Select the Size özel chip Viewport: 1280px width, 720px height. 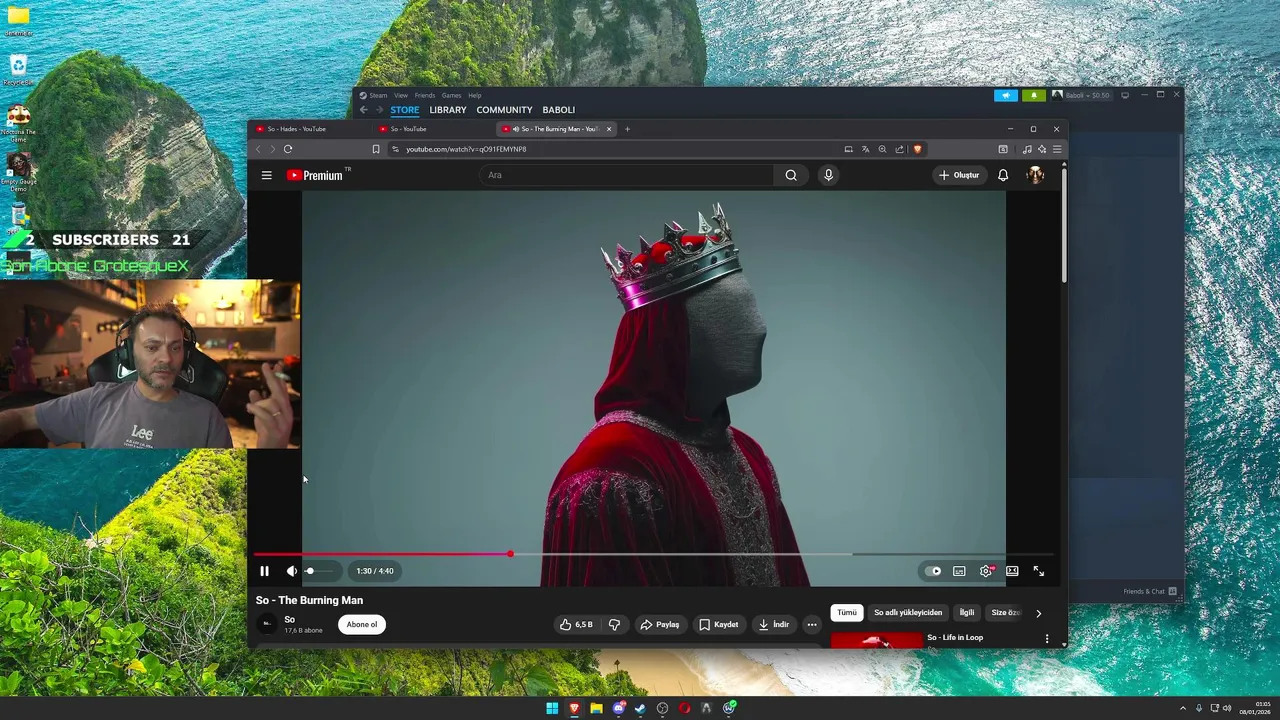coord(1005,612)
